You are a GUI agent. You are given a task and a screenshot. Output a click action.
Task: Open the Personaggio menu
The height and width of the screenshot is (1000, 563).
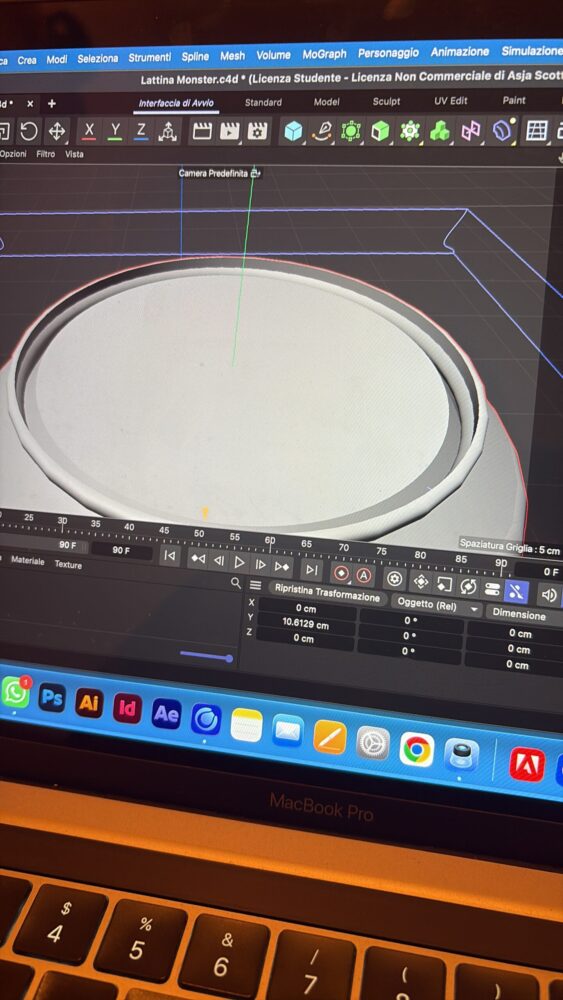click(x=388, y=53)
